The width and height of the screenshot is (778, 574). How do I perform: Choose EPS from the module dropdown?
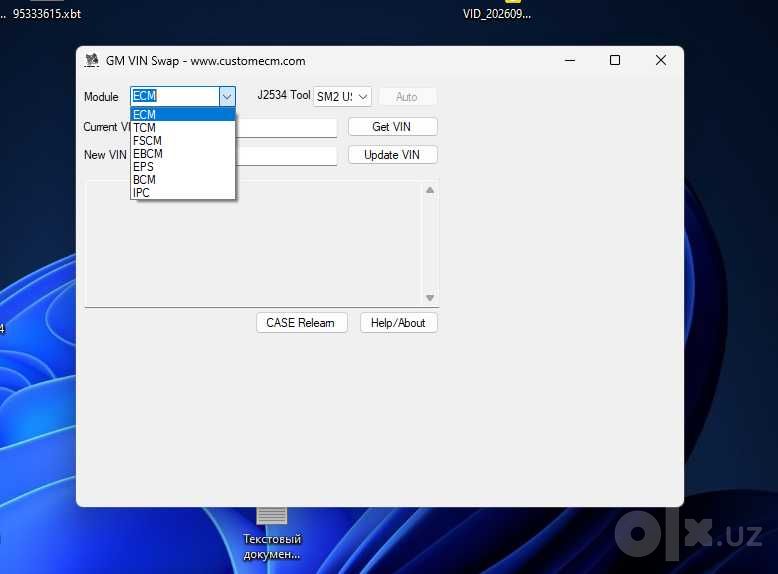(183, 167)
